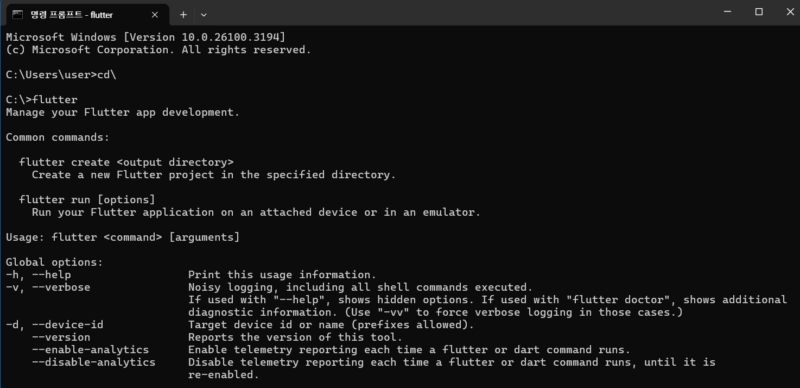Click the 'C:\>flutter' command line
Viewport: 800px width, 388px height.
tap(42, 100)
